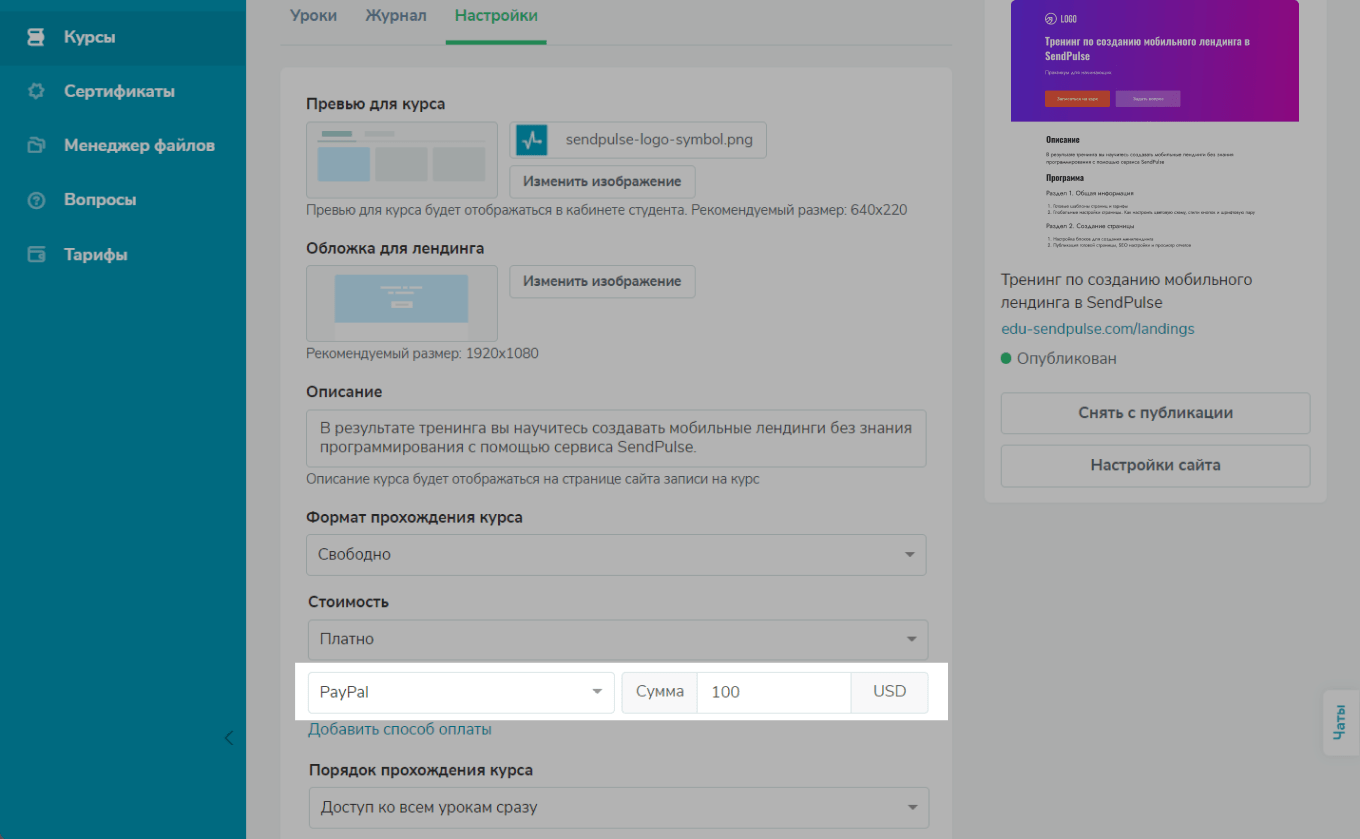Click the Вопросы question-mark icon
1360x839 pixels.
click(x=36, y=200)
